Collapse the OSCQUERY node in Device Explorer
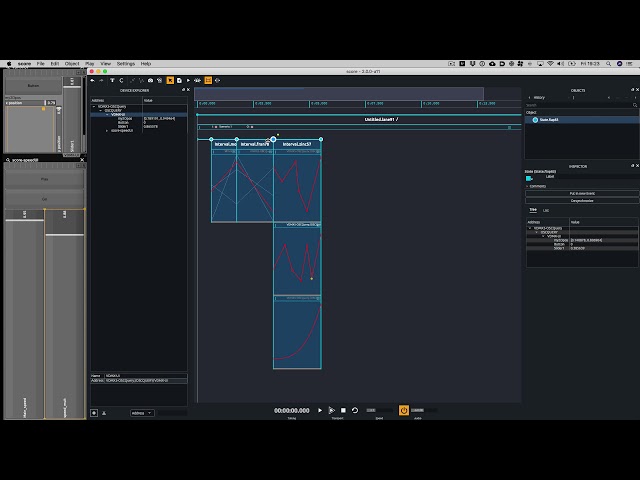The height and width of the screenshot is (480, 640). 101,111
